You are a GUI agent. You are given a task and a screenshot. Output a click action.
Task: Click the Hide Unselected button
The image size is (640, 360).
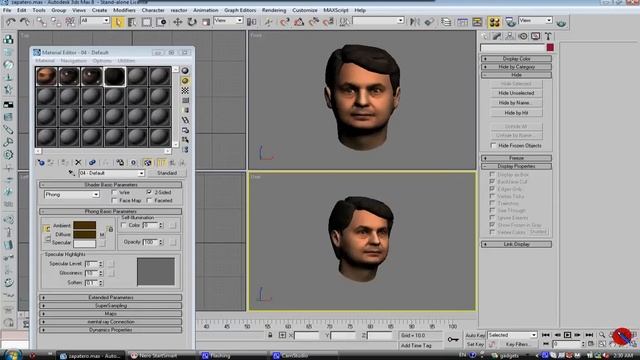[516, 93]
